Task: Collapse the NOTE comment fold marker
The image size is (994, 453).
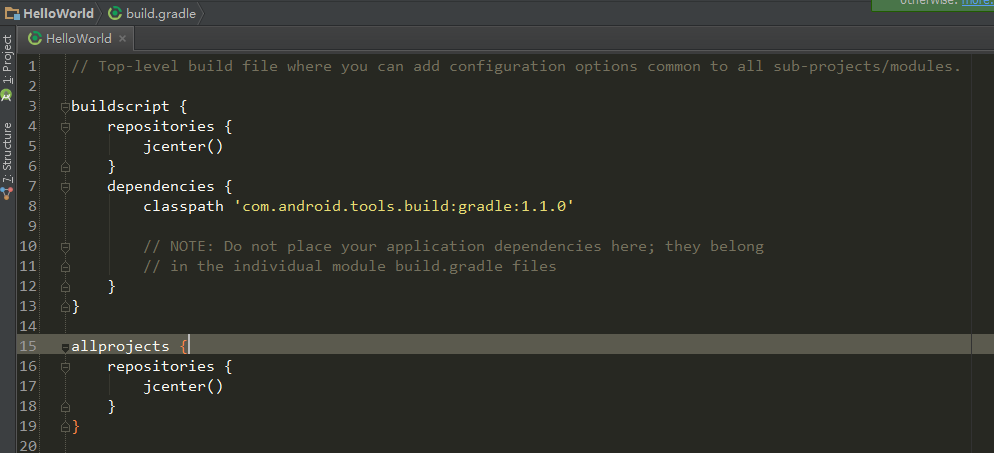Action: 65,247
